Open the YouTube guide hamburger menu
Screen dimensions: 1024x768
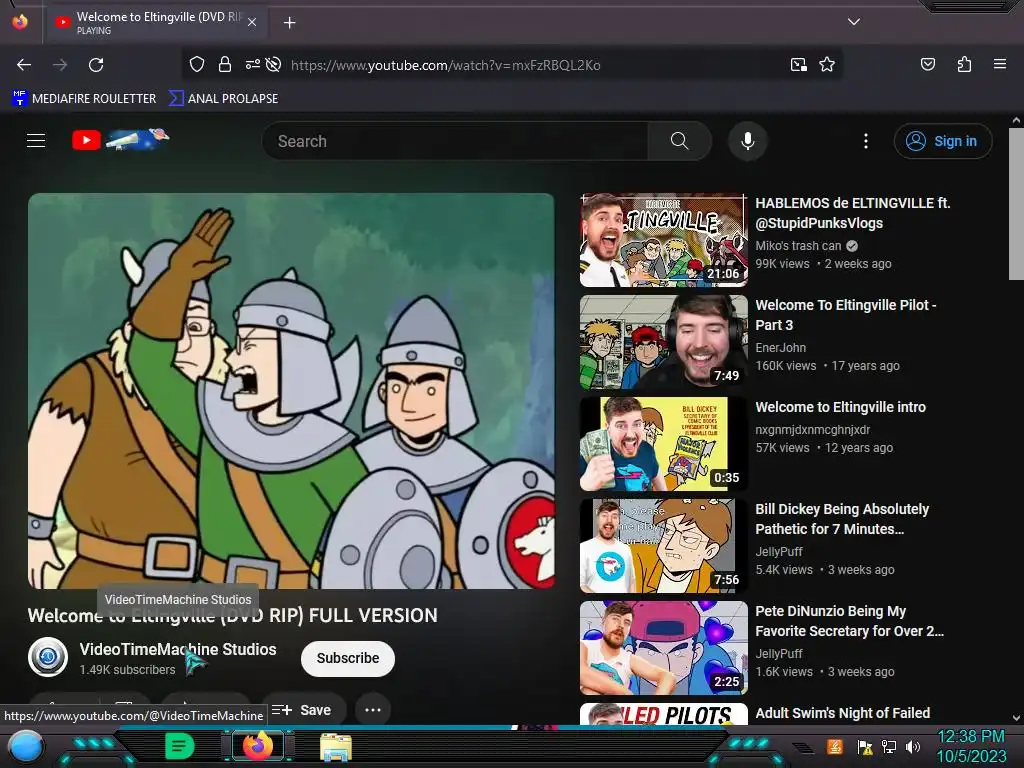36,140
